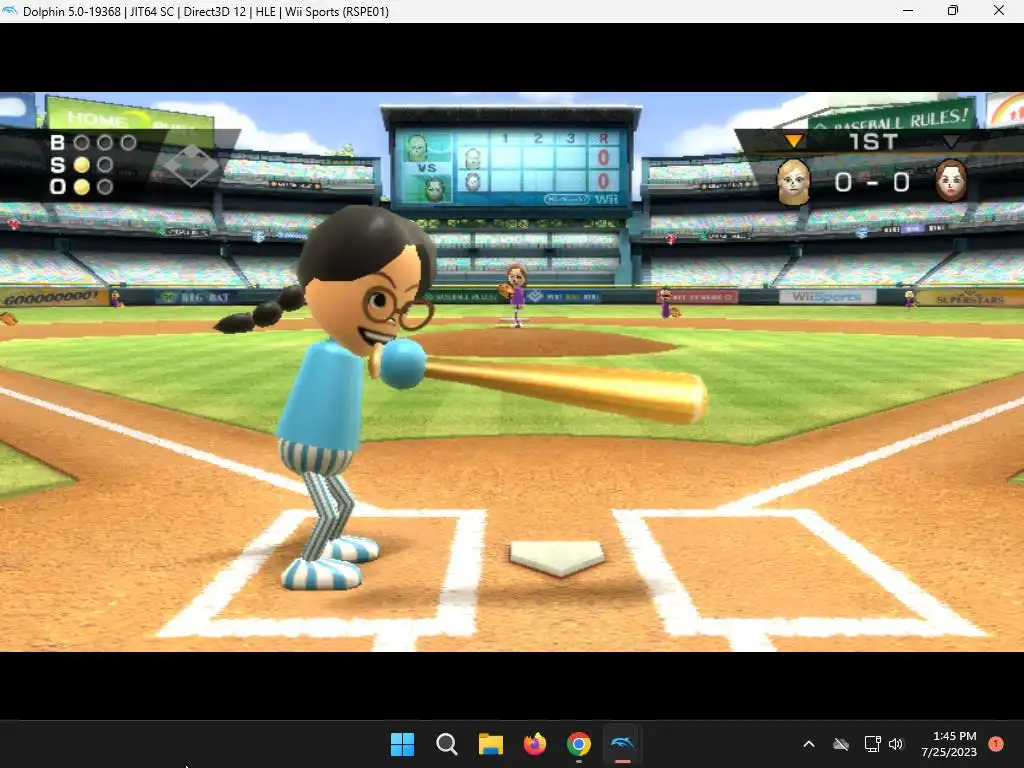The height and width of the screenshot is (768, 1024).
Task: Click the Wii logo on the scoreboard
Action: (x=606, y=199)
